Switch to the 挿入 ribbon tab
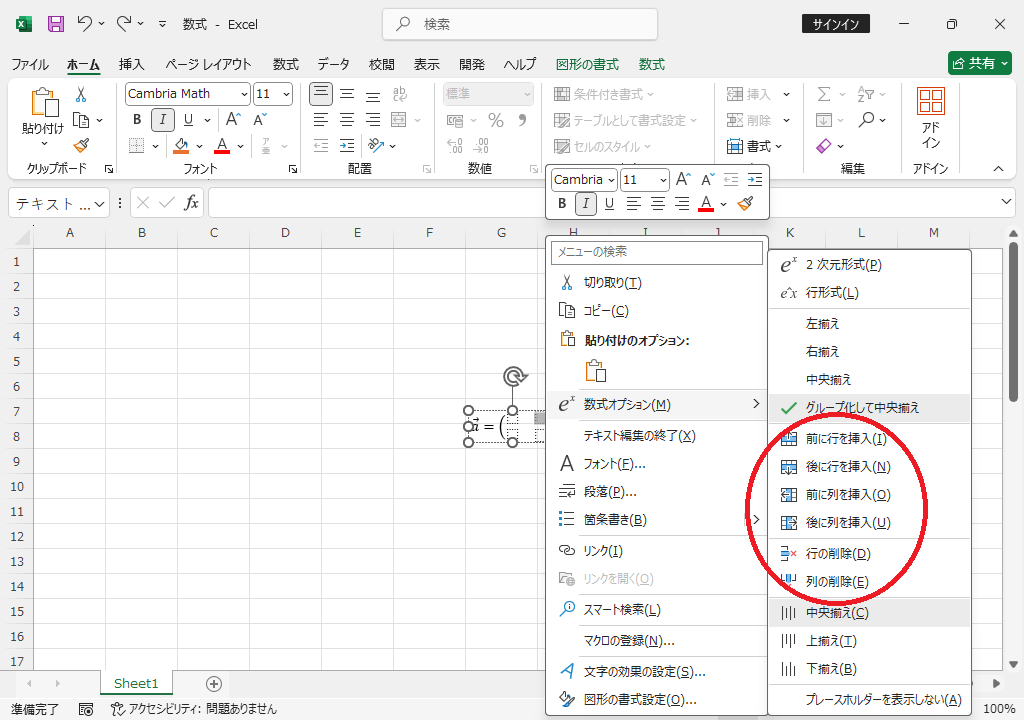This screenshot has width=1024, height=720. (x=131, y=64)
